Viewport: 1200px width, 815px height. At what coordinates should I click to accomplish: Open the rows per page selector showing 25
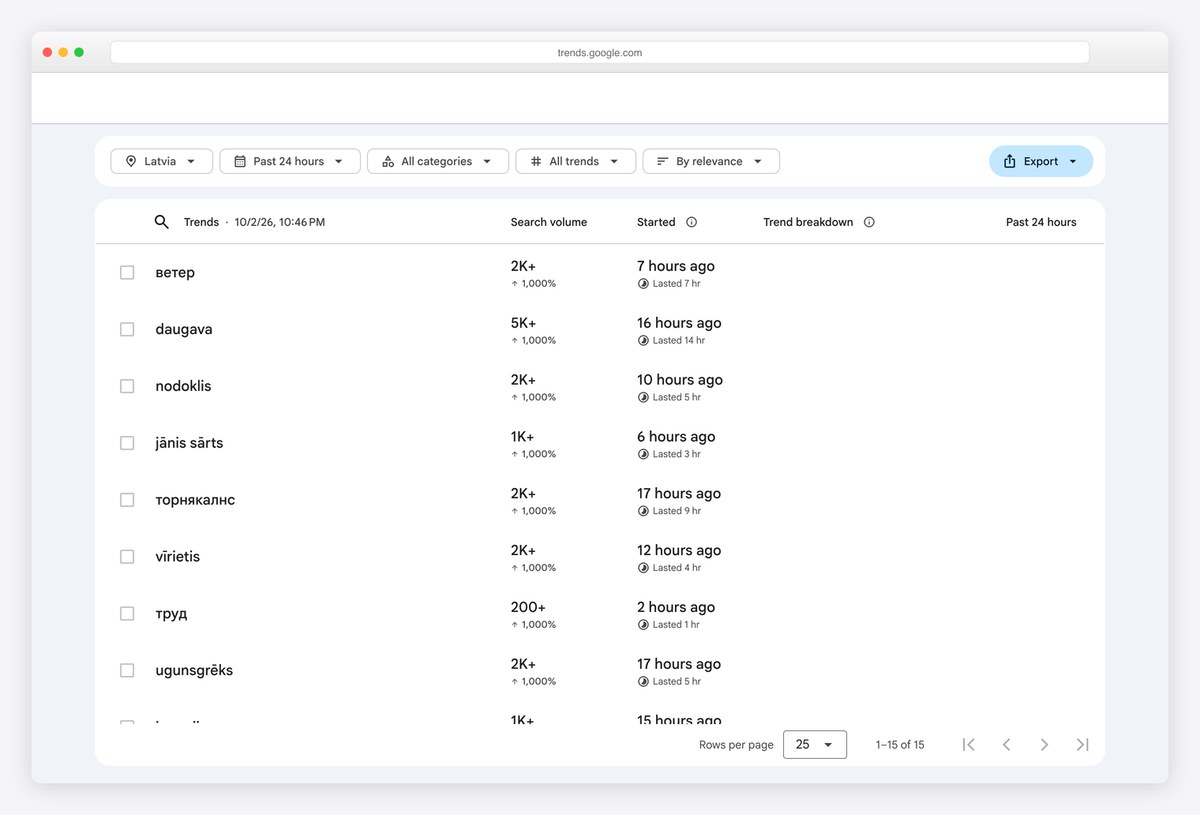(x=815, y=744)
